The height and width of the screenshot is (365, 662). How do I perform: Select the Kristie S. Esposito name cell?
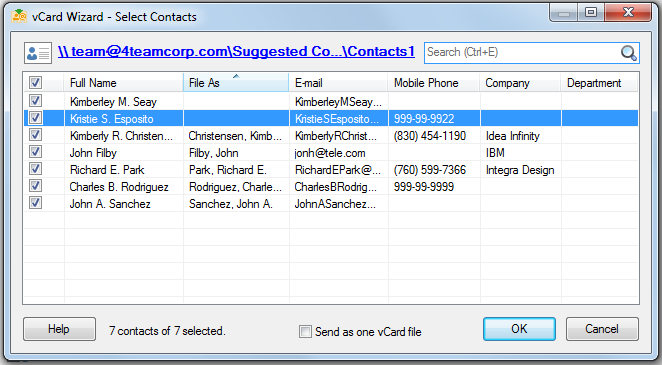pos(124,119)
